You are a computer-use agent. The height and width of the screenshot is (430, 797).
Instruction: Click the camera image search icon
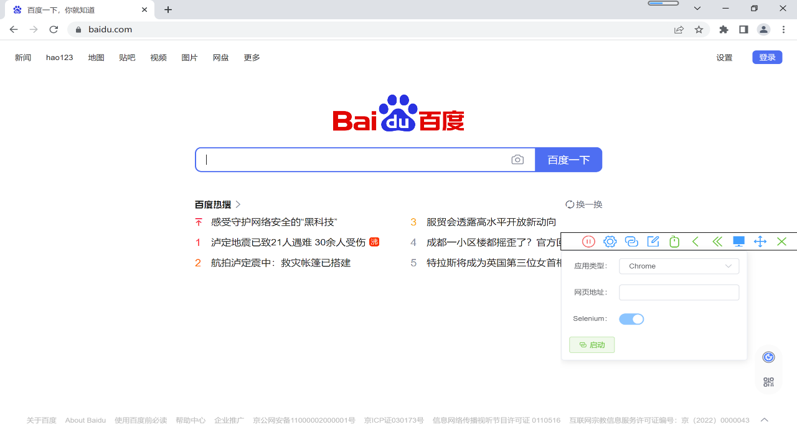pos(517,160)
